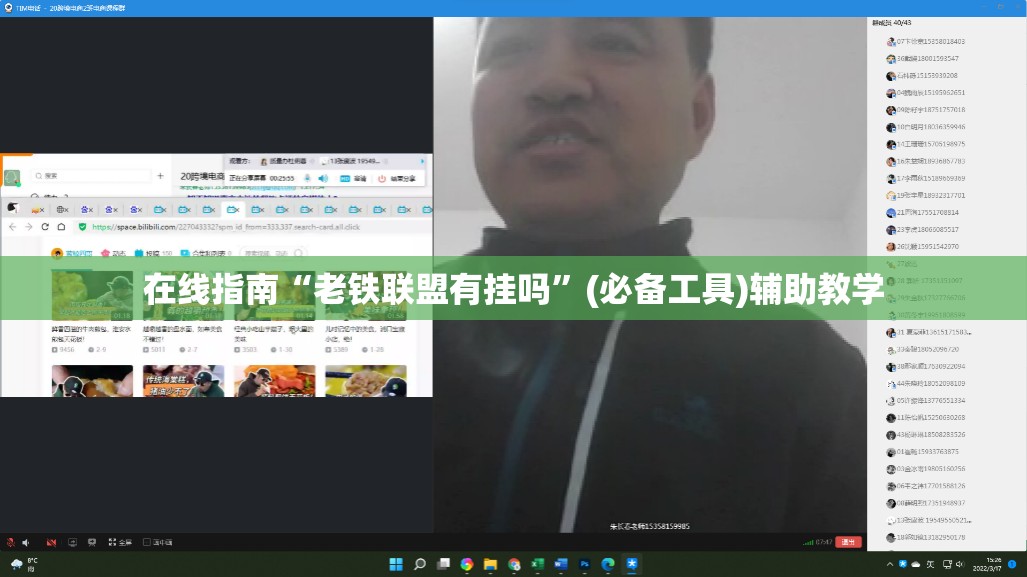
Task: Open Task View on taskbar
Action: (x=443, y=564)
